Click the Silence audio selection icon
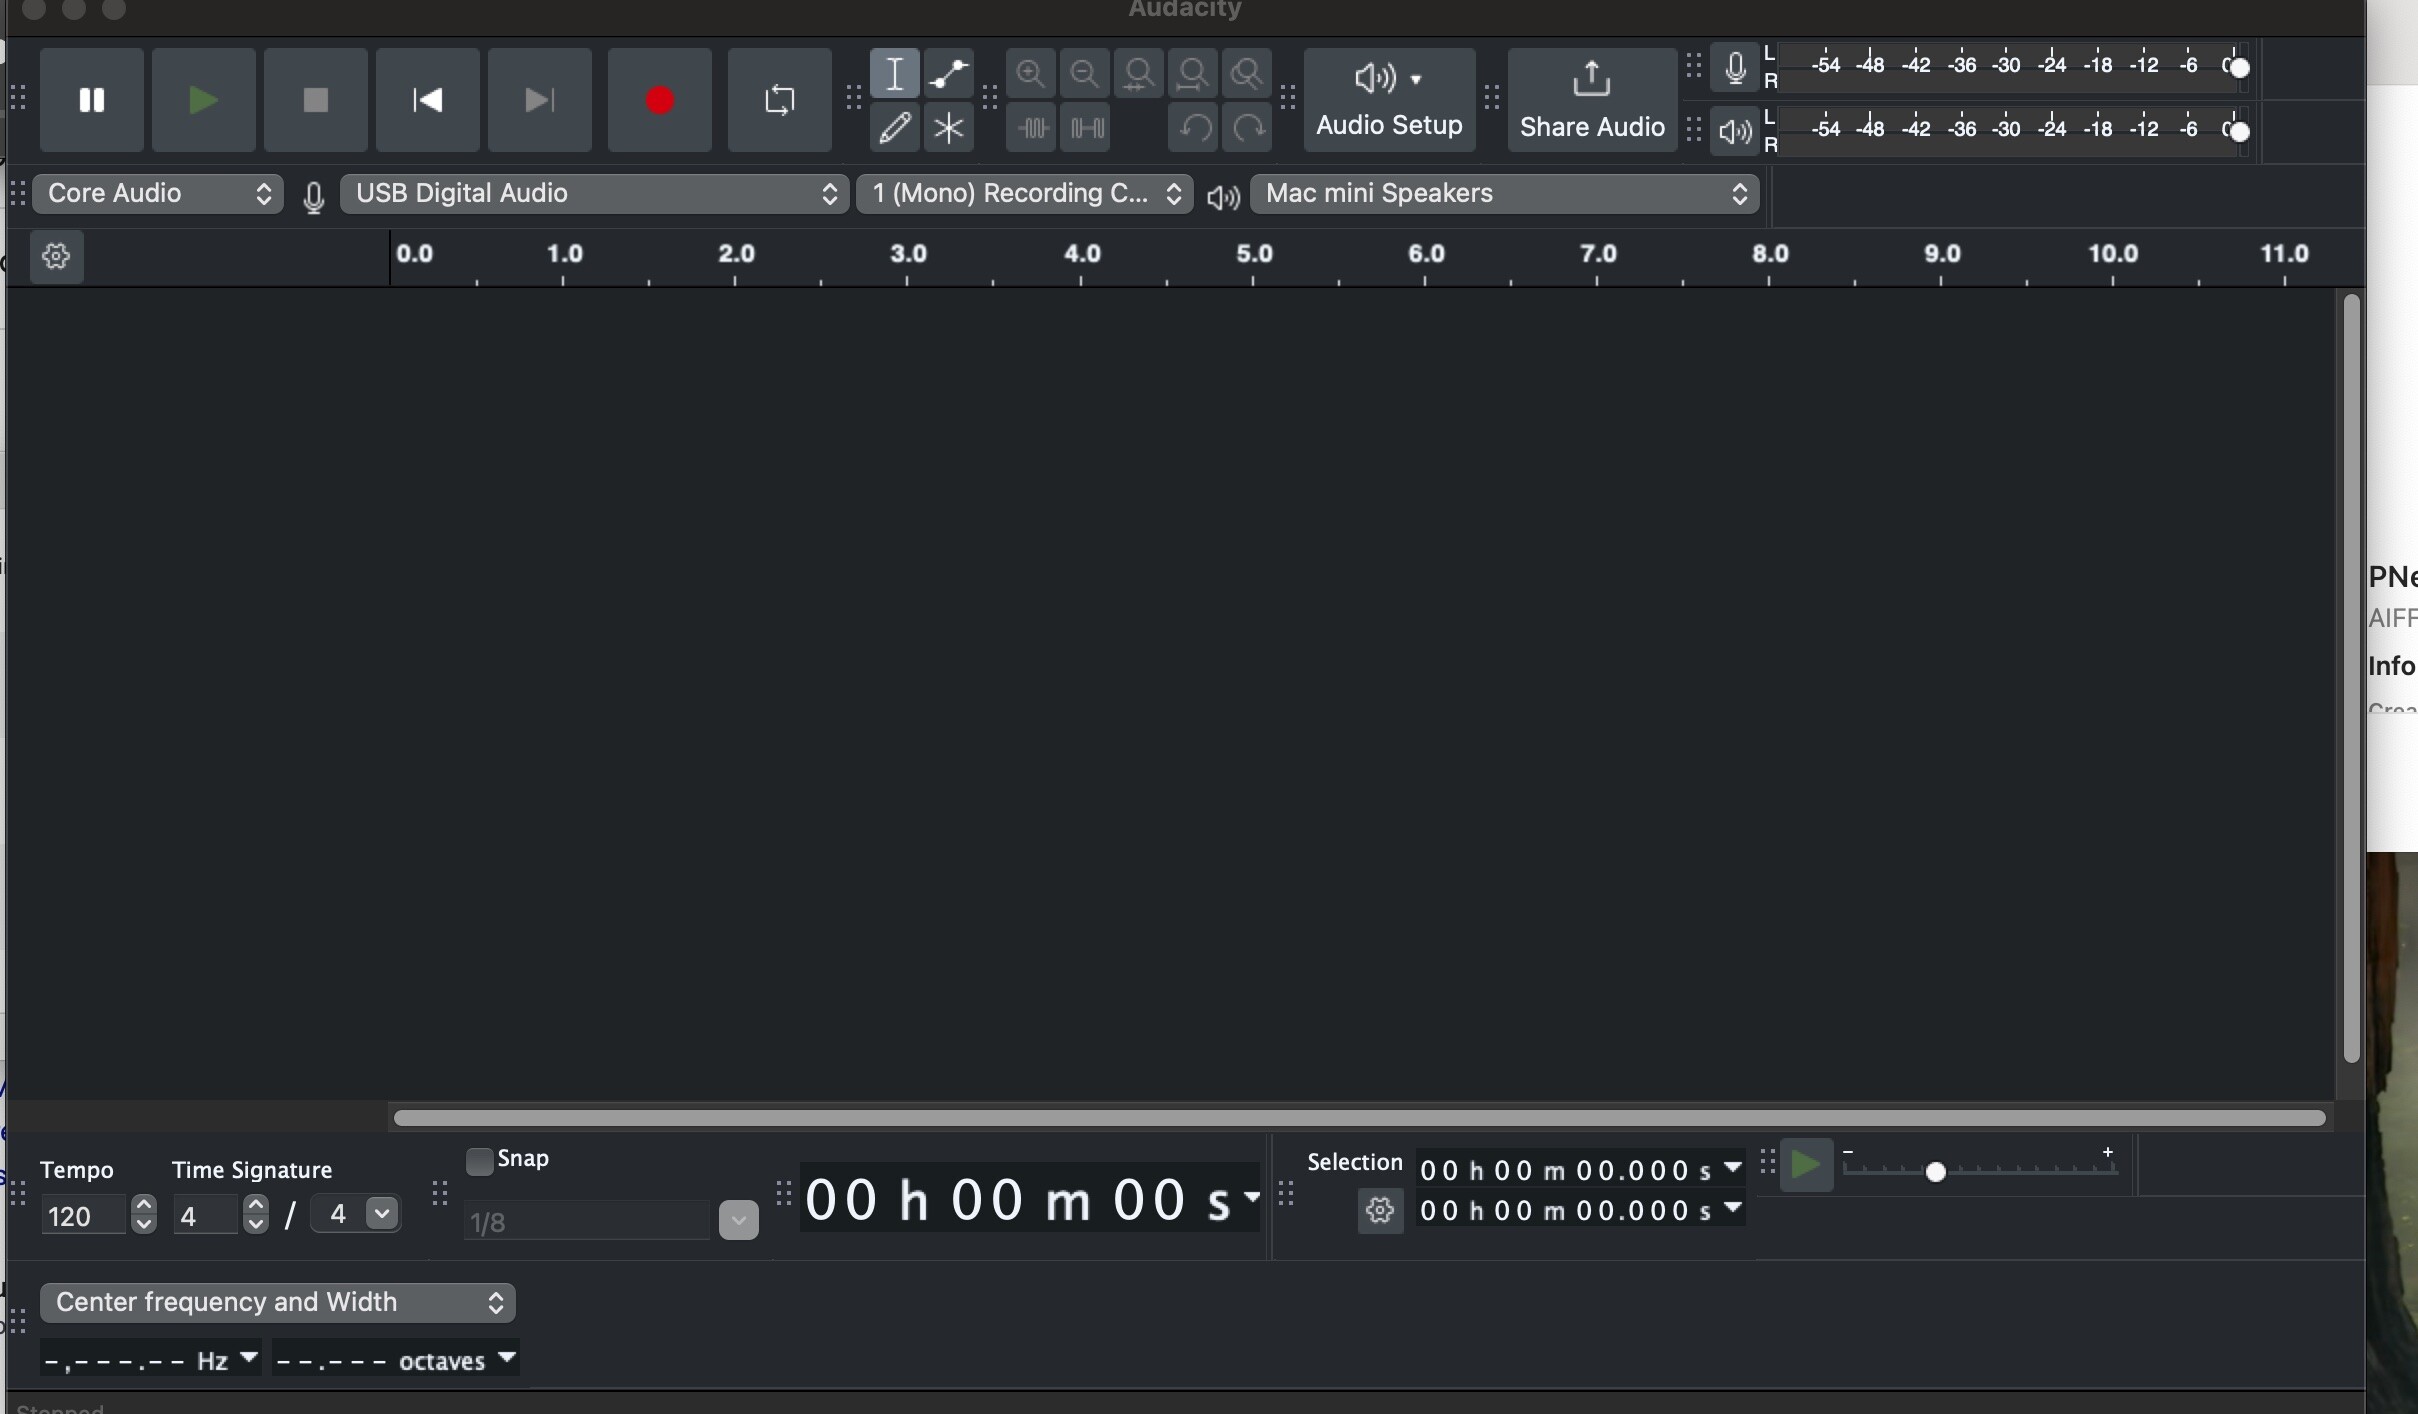This screenshot has height=1414, width=2418. [1088, 129]
